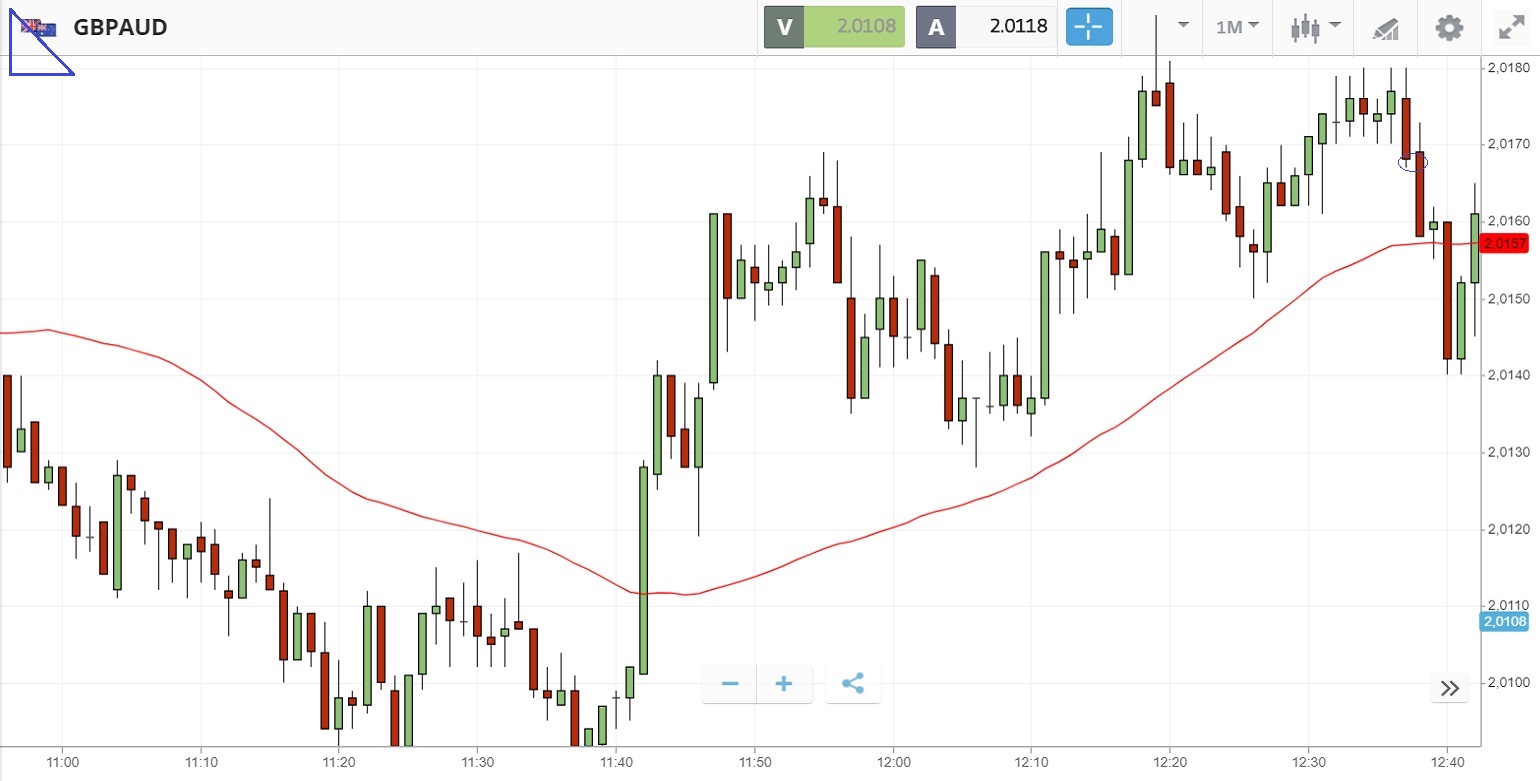This screenshot has height=781, width=1540.
Task: Toggle the blue crosshair cursor button
Action: pos(1089,27)
